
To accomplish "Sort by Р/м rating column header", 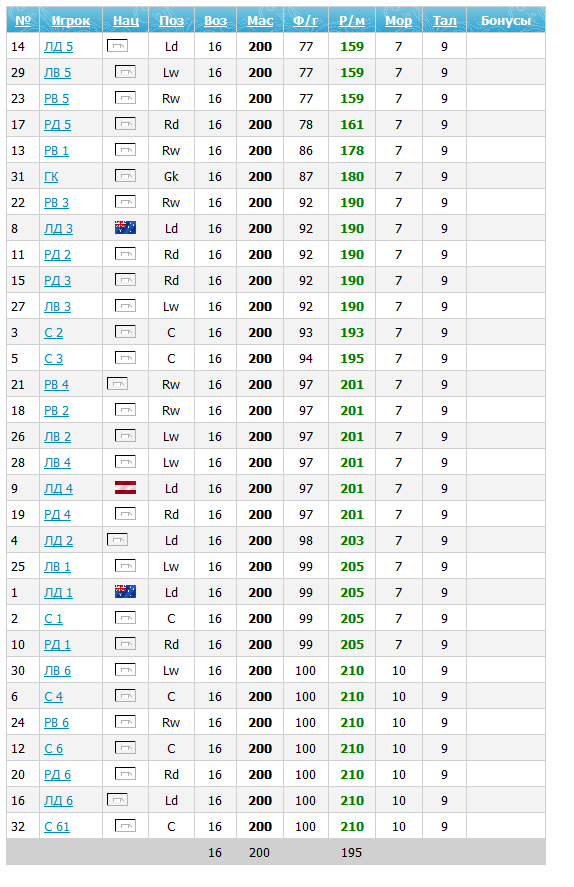I will pos(352,21).
